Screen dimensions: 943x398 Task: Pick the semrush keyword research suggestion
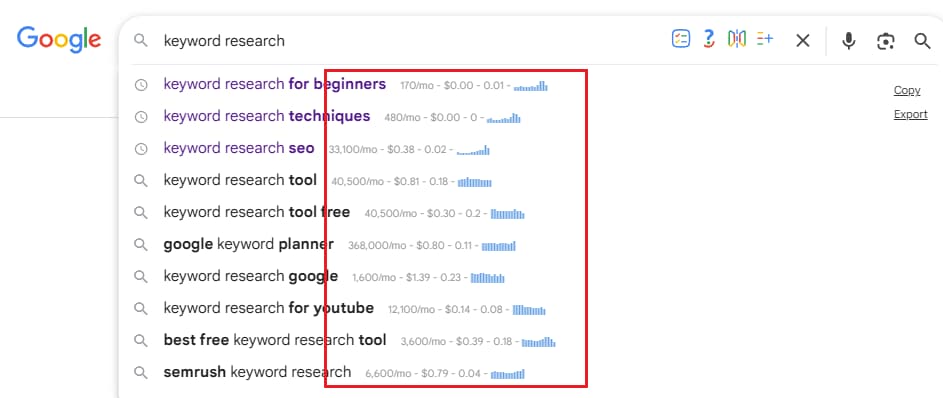[257, 372]
